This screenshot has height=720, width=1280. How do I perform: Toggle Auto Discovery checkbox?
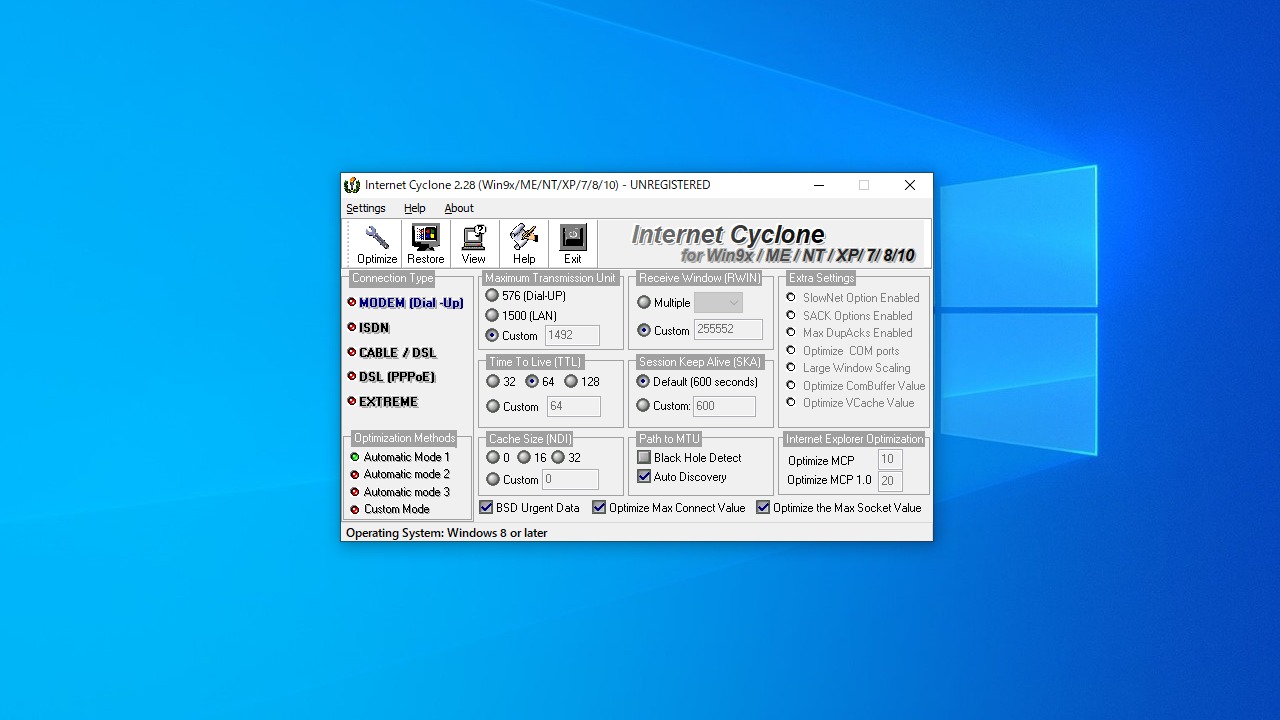644,477
